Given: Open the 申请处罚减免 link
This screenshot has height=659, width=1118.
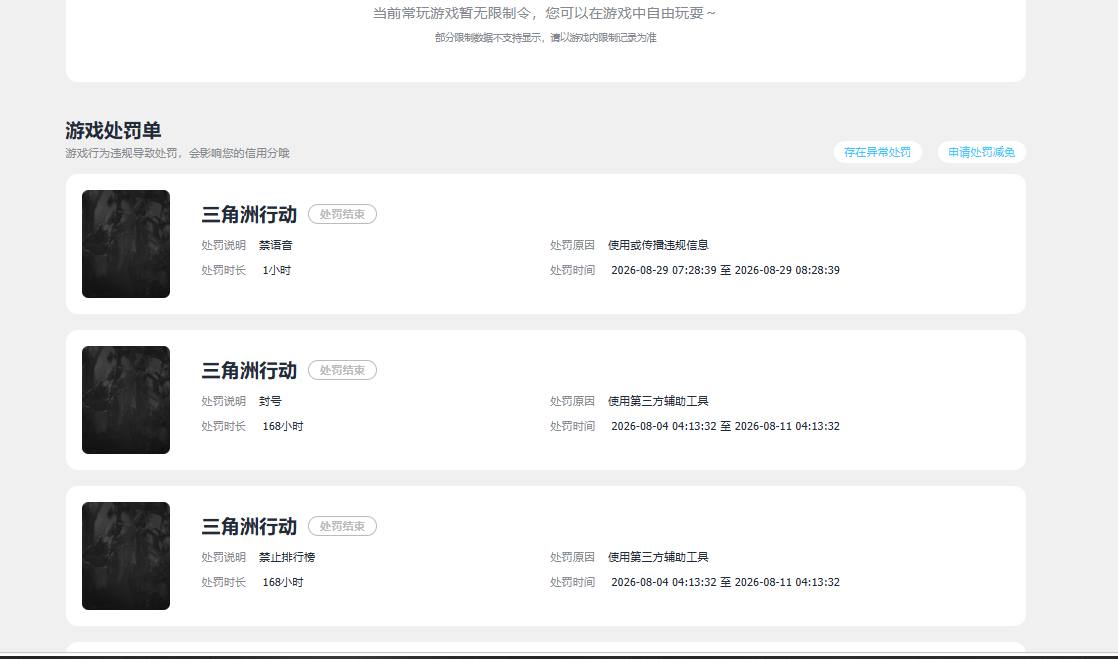Looking at the screenshot, I should click(x=981, y=152).
